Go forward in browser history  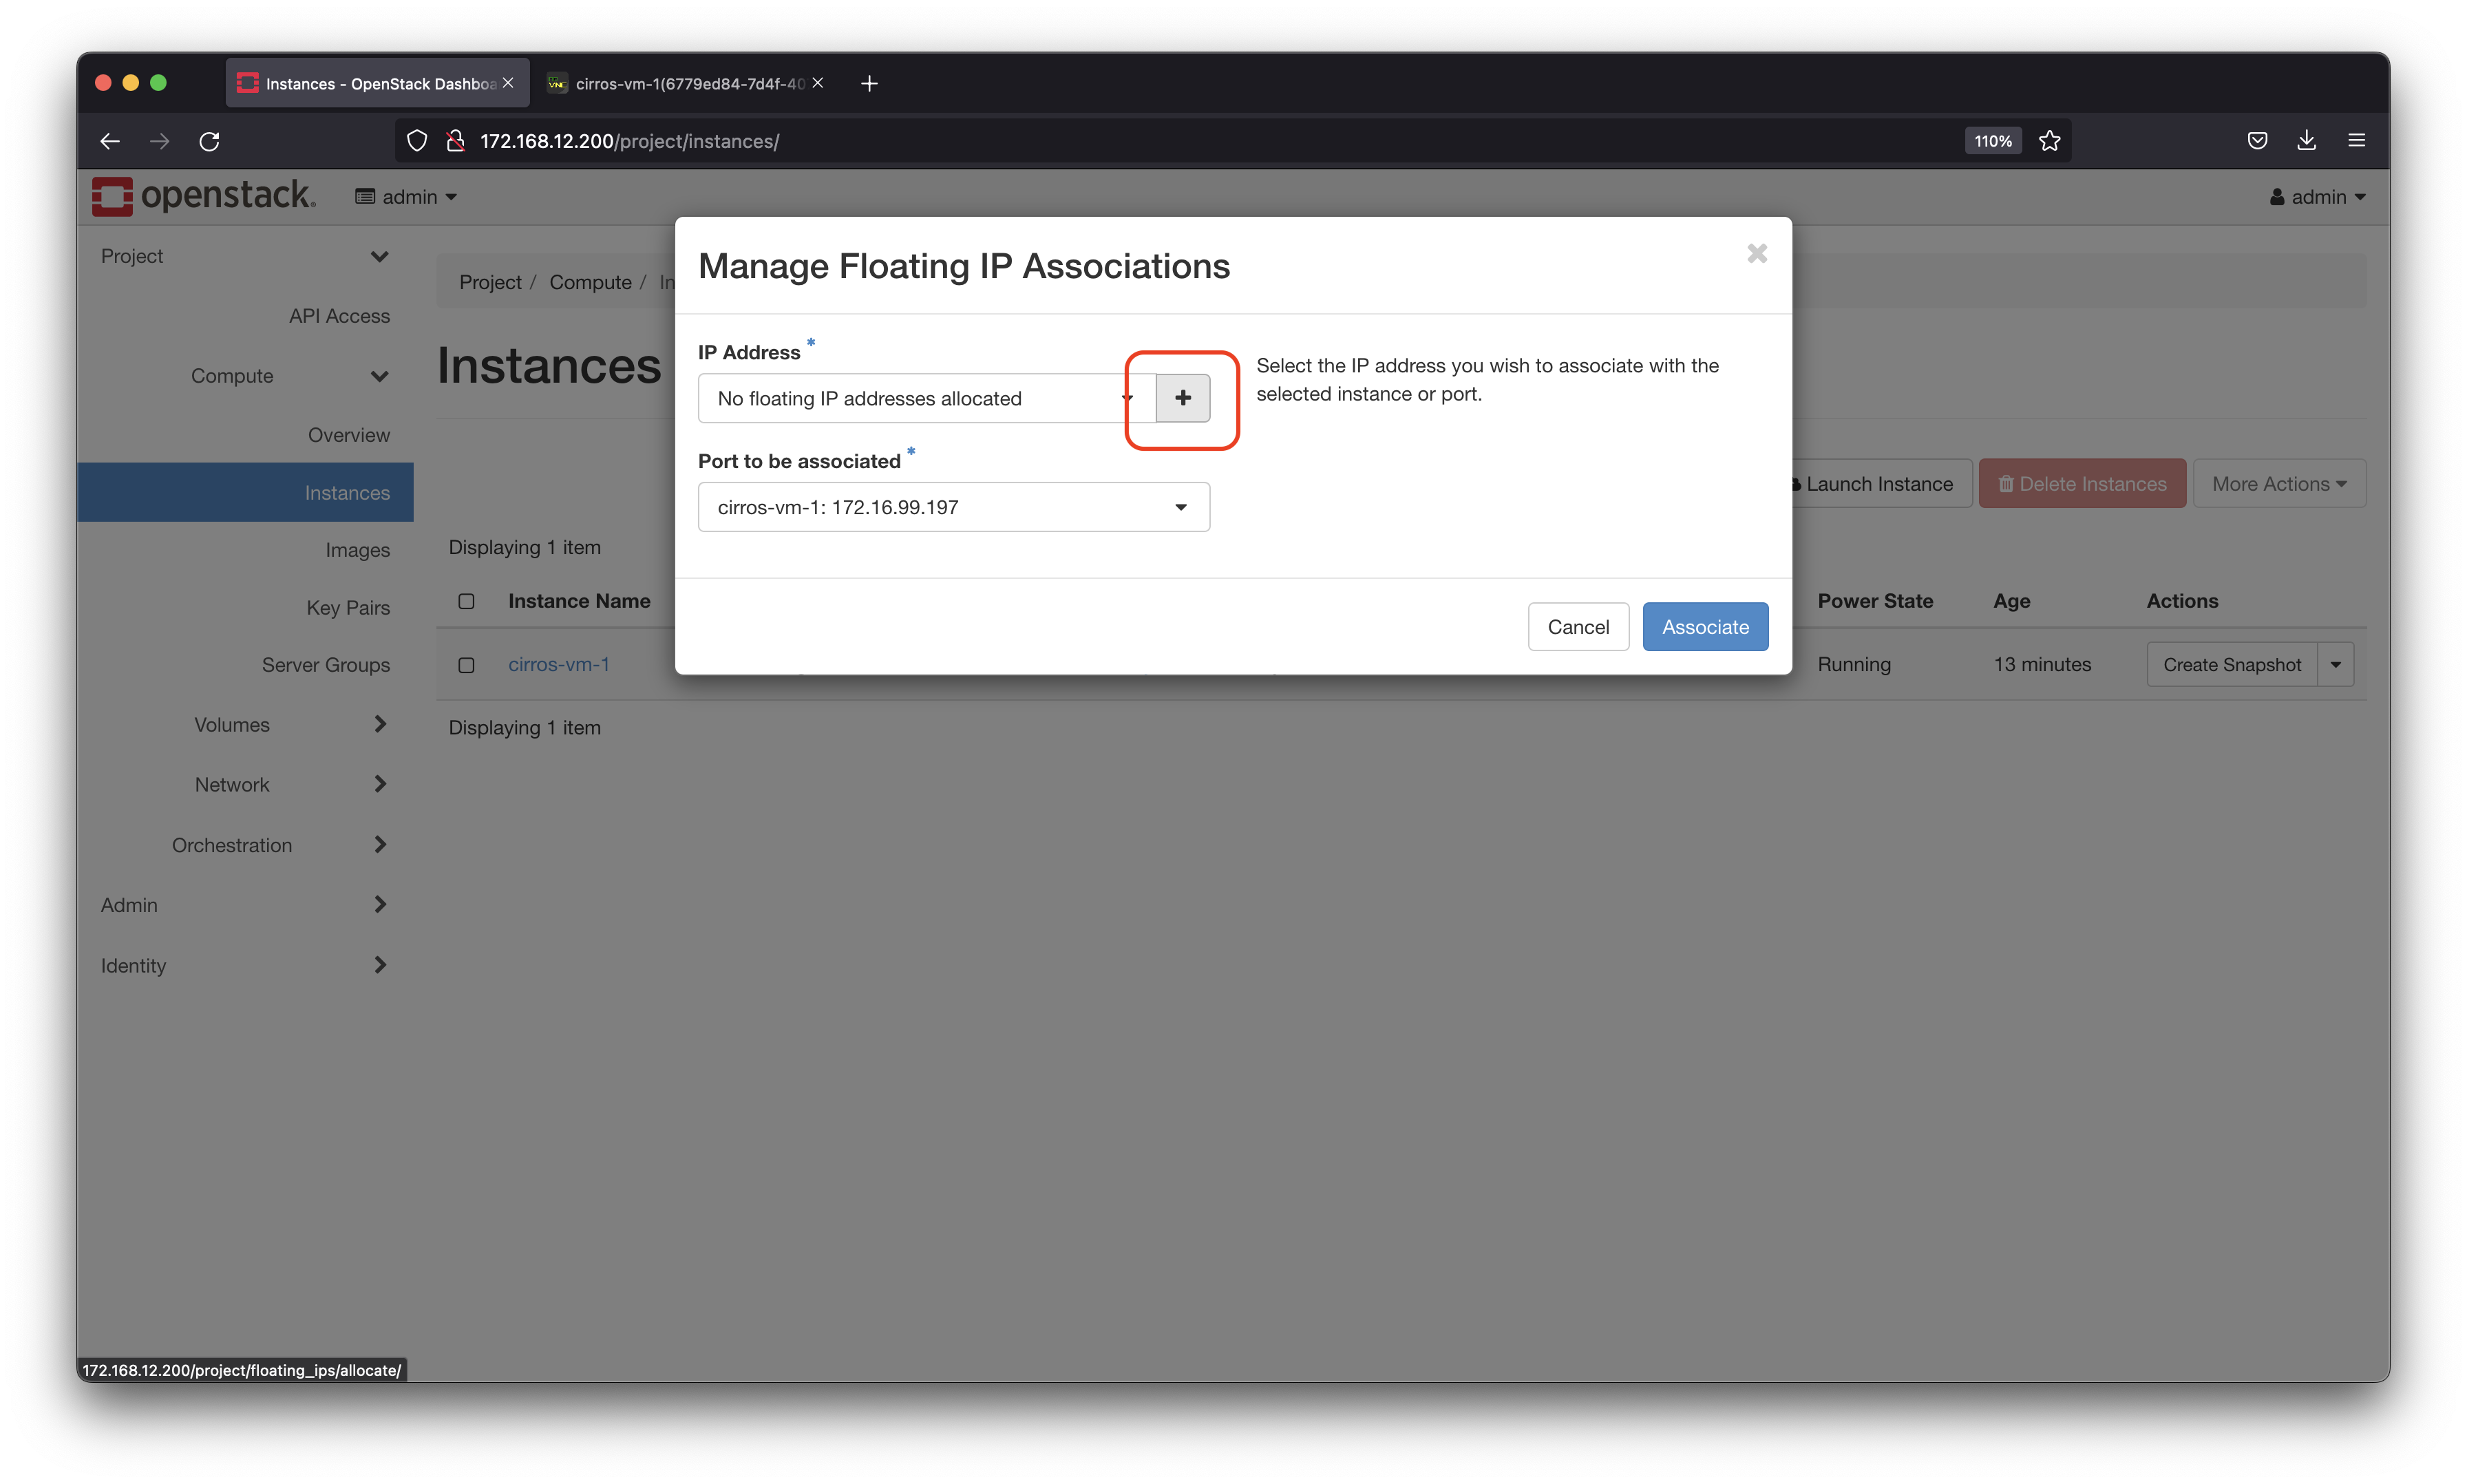159,141
